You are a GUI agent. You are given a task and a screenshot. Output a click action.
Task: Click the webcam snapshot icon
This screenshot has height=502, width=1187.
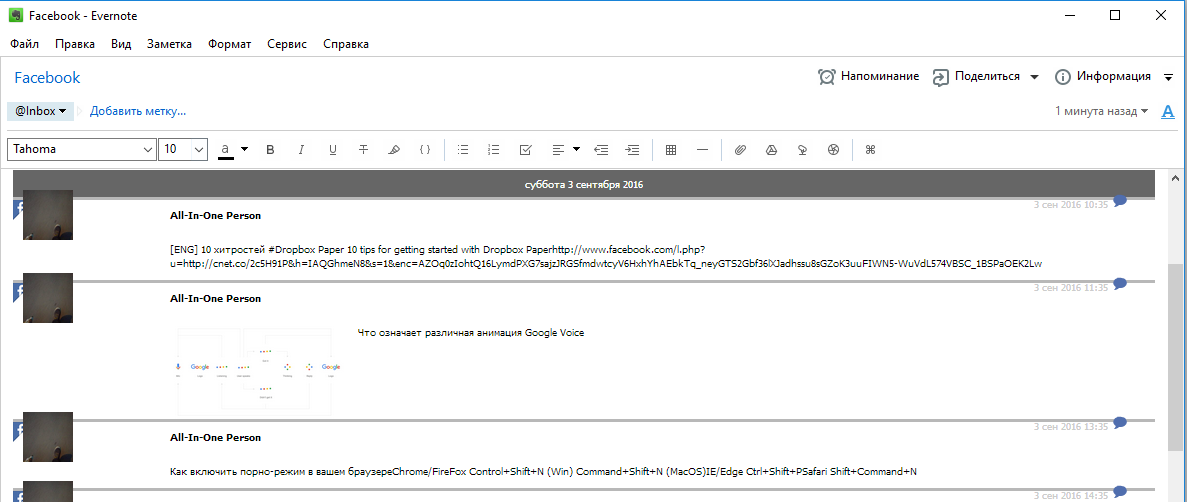(x=833, y=150)
